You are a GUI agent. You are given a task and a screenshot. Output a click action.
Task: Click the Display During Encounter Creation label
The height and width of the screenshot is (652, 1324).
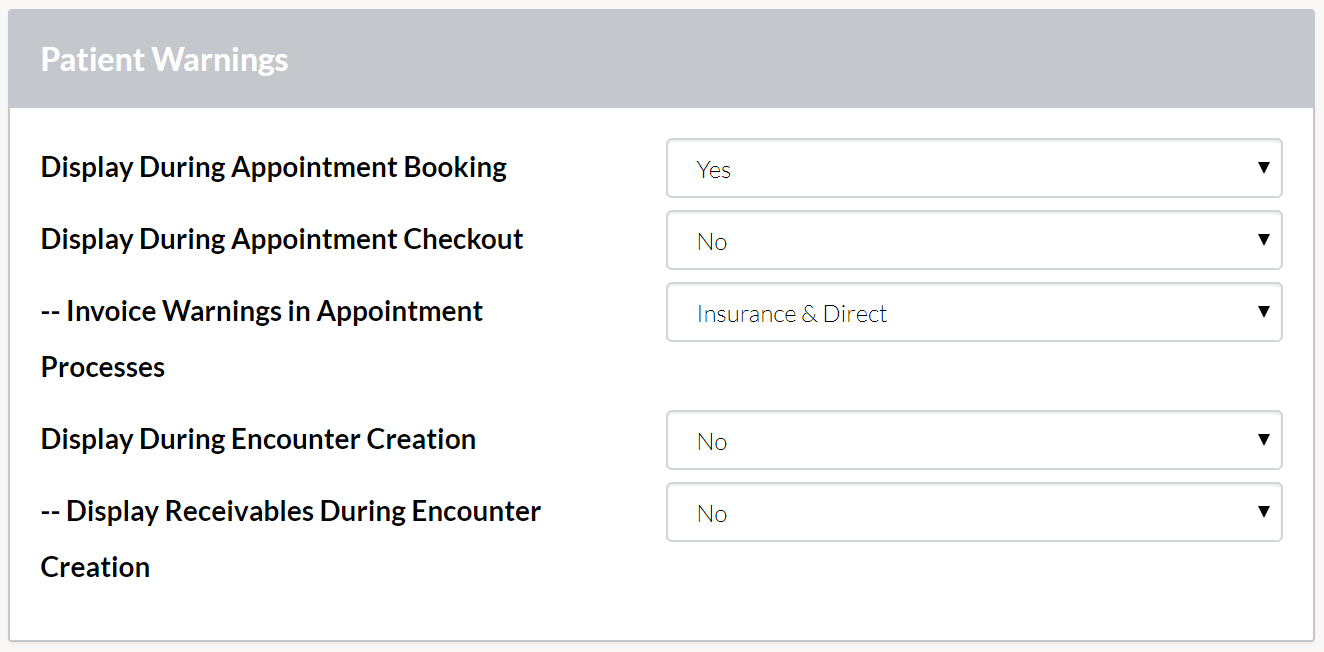click(258, 439)
